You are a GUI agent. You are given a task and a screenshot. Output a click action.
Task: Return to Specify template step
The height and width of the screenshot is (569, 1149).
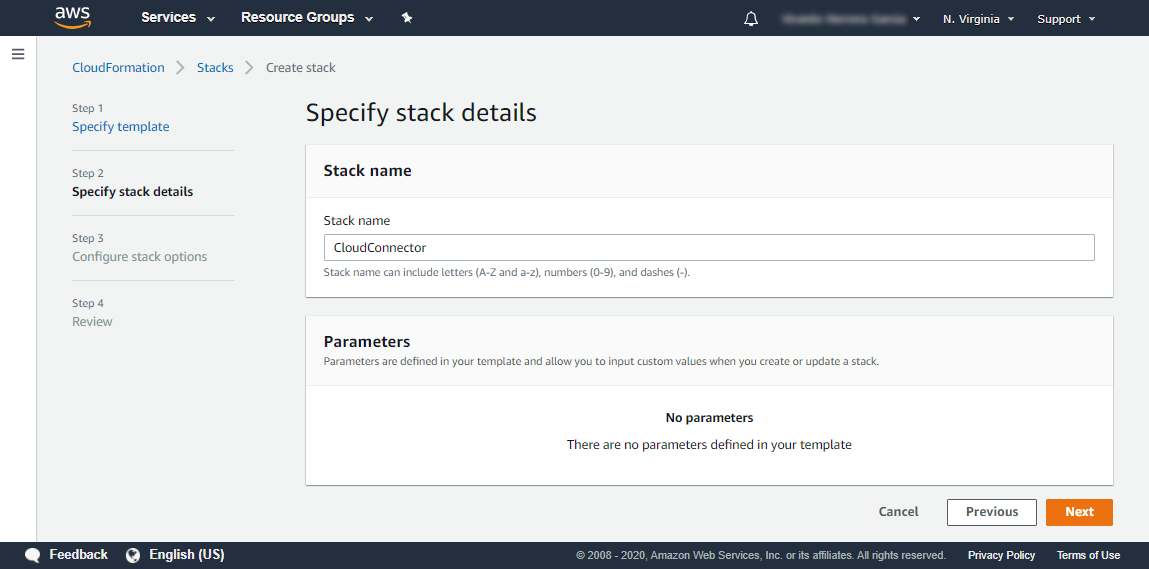point(121,127)
